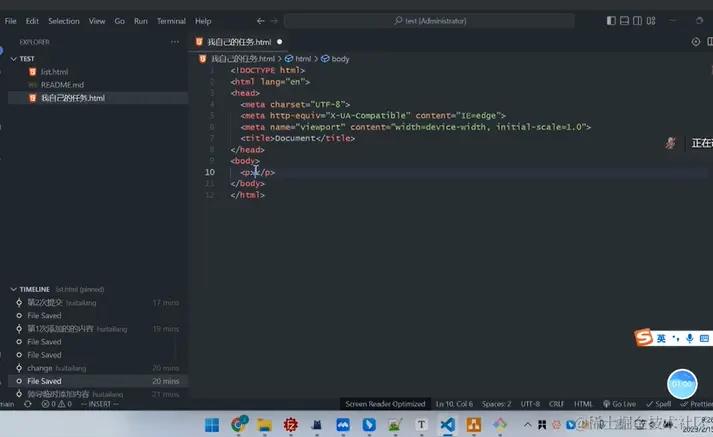The image size is (713, 437).
Task: Click the circular icon at editor top right
Action: point(696,42)
